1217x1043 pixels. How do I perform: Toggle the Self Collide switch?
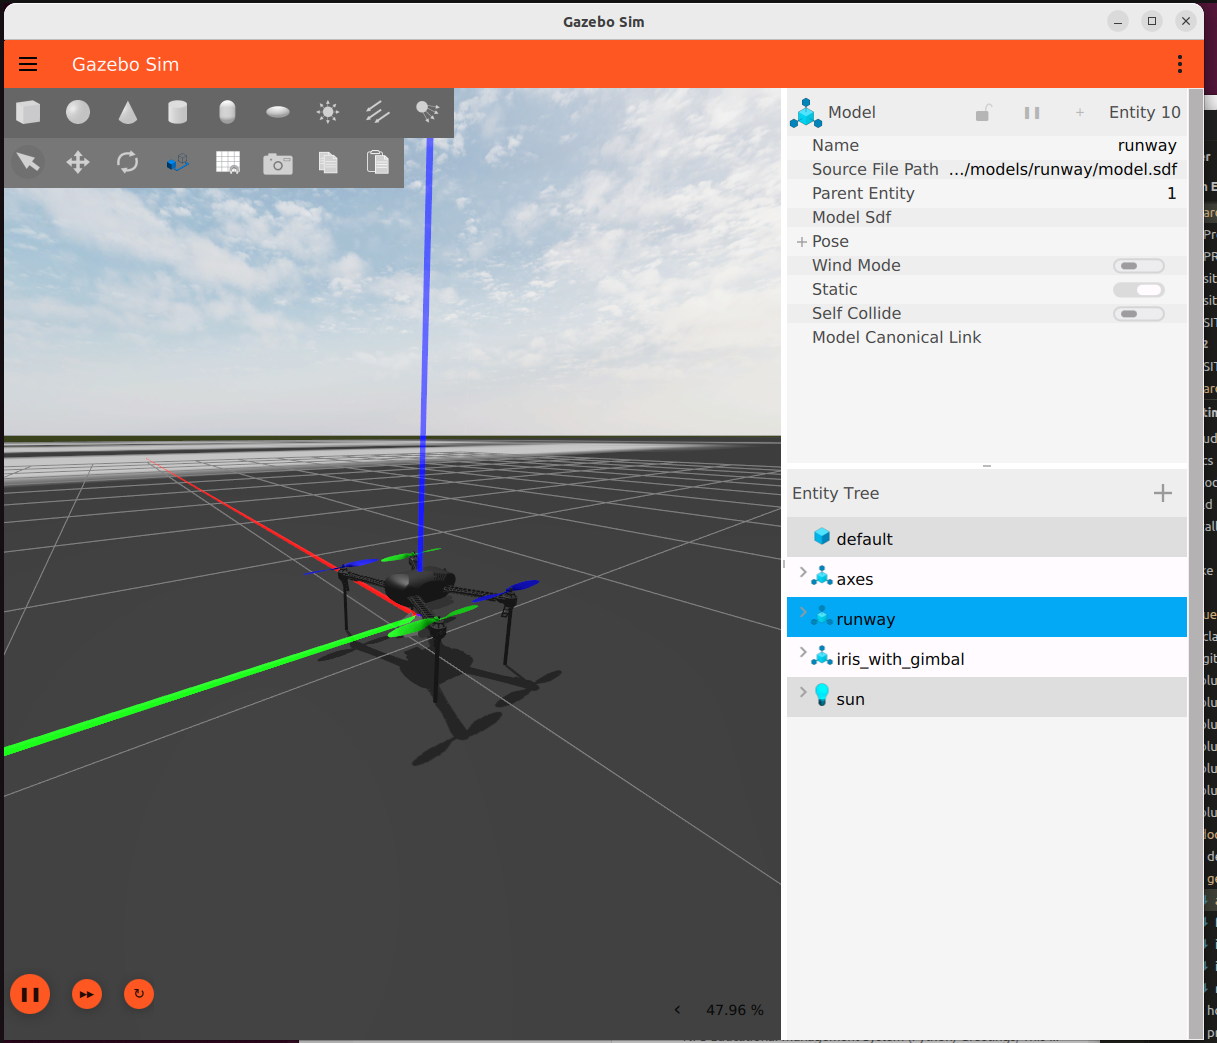pos(1139,314)
